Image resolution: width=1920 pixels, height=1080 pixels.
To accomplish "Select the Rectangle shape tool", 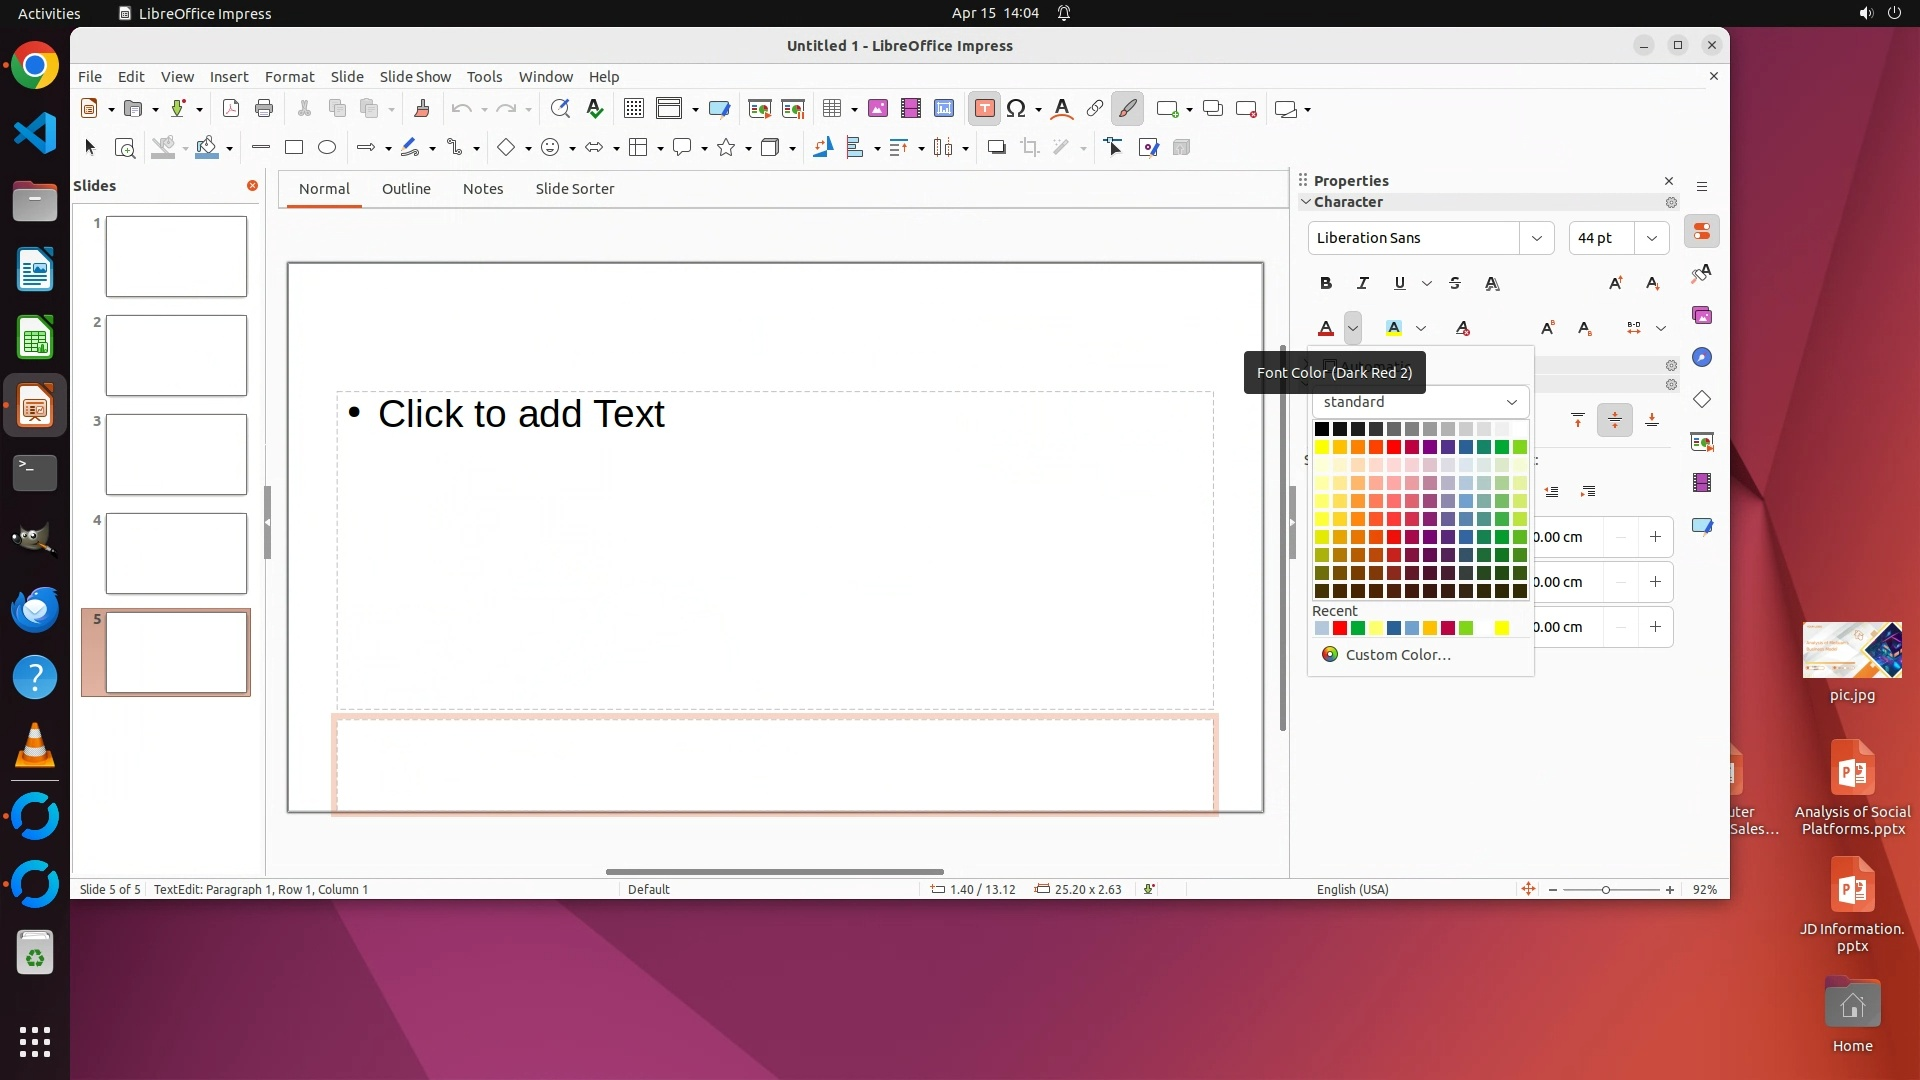I will 294,148.
